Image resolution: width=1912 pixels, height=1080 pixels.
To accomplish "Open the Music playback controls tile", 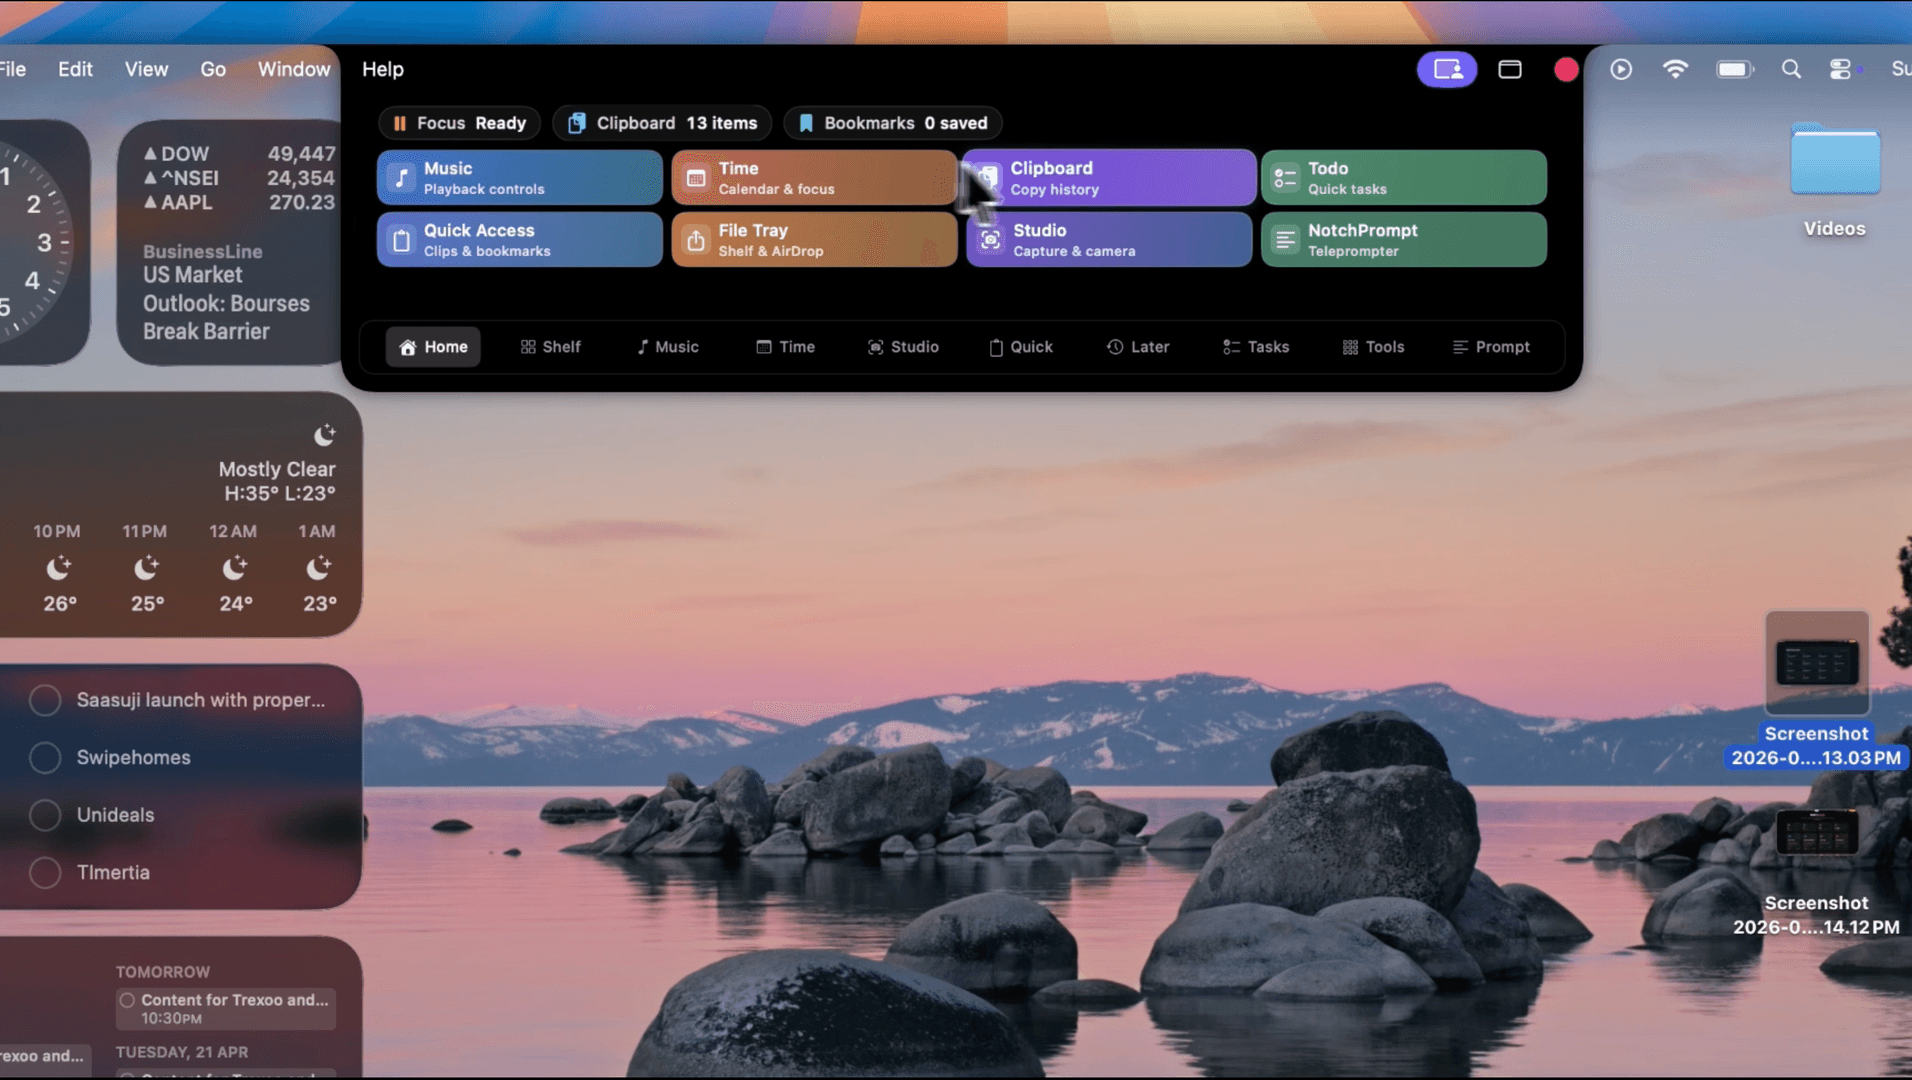I will click(x=519, y=178).
